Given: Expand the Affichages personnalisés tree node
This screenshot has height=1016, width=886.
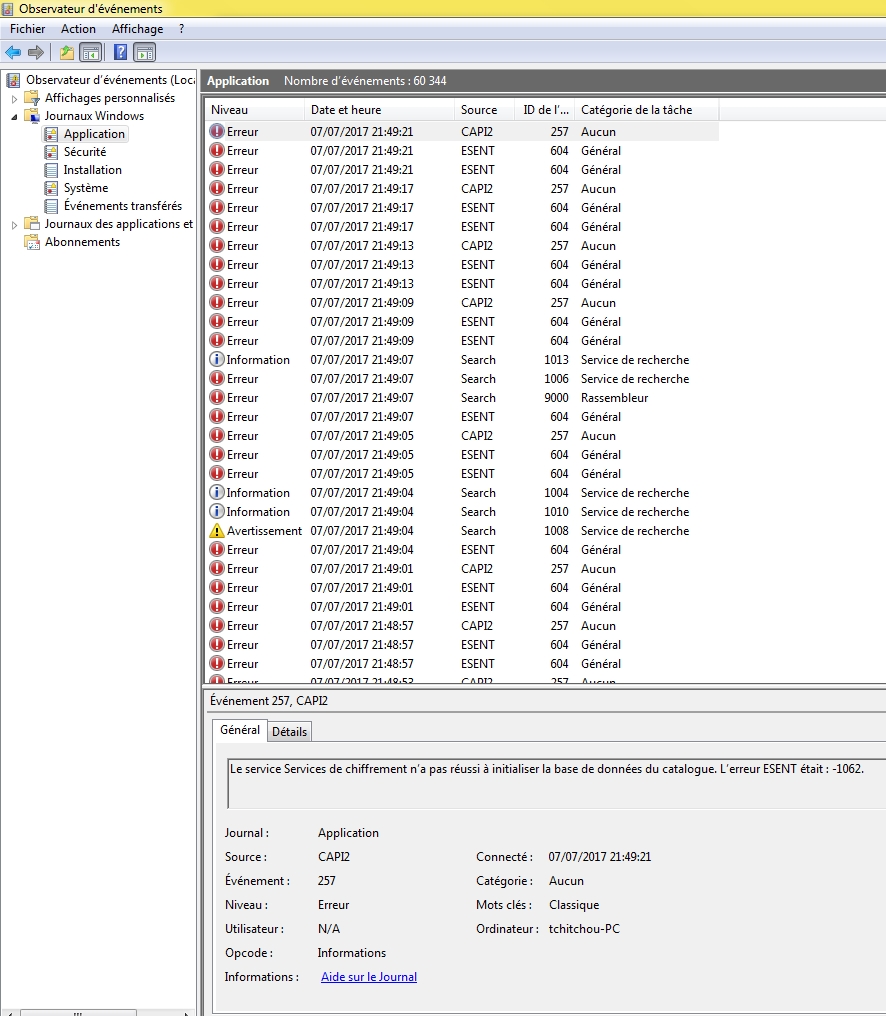Looking at the screenshot, I should pyautogui.click(x=14, y=99).
